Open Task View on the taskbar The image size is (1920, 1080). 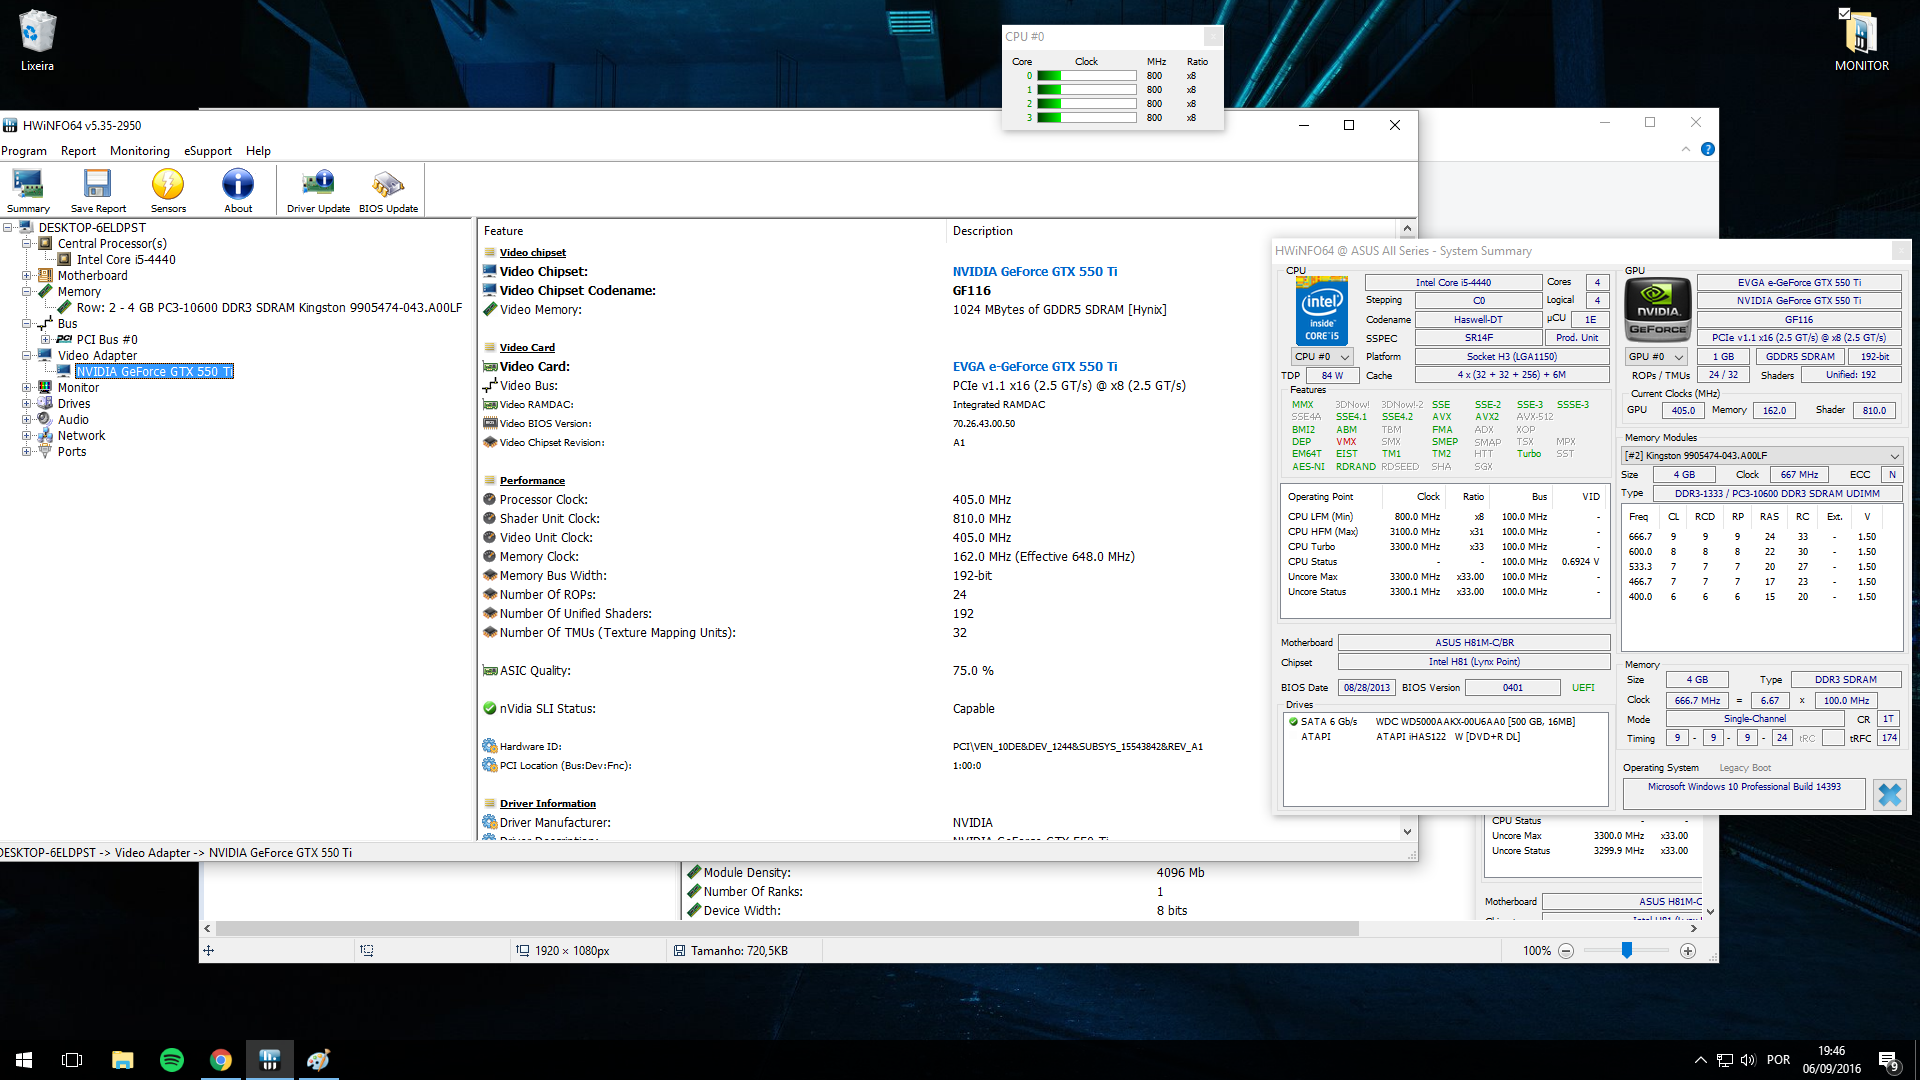pos(72,1060)
